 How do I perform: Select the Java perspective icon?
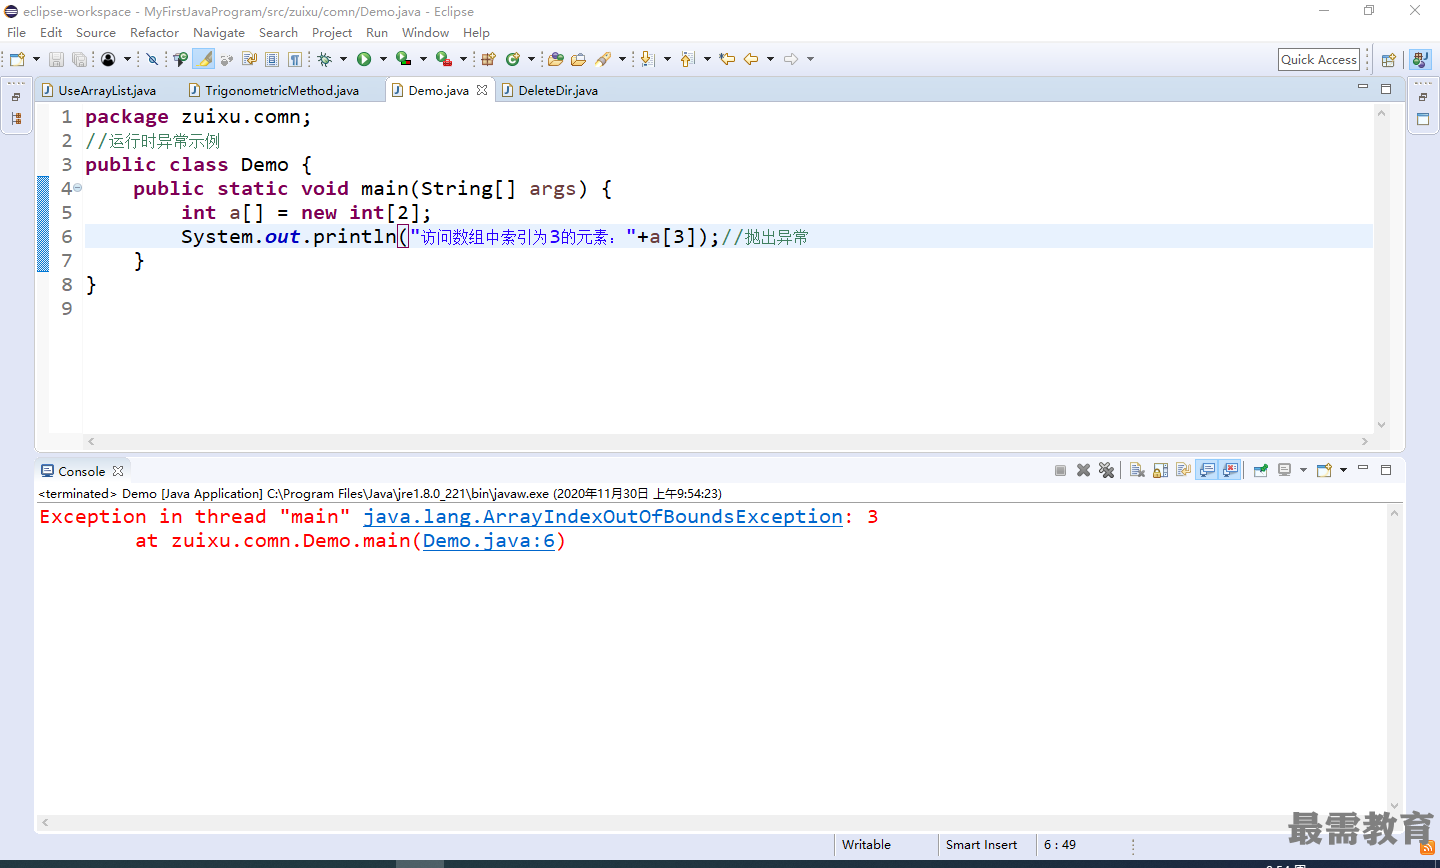coord(1420,60)
